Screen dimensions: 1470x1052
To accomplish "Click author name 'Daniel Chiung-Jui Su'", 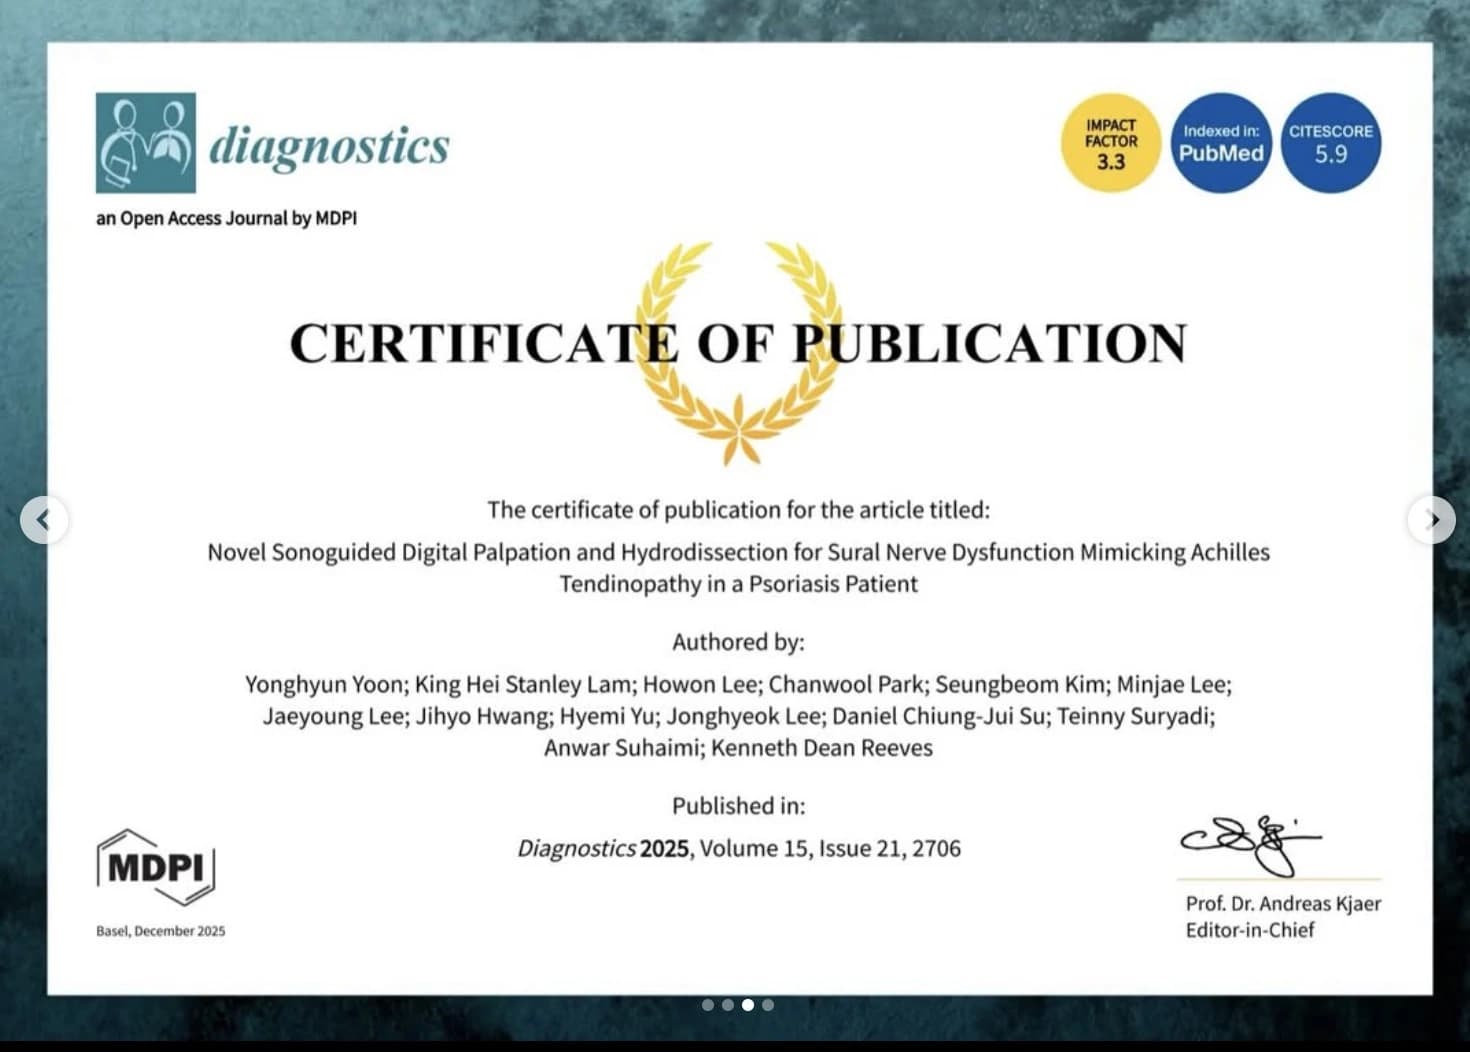I will tap(939, 717).
